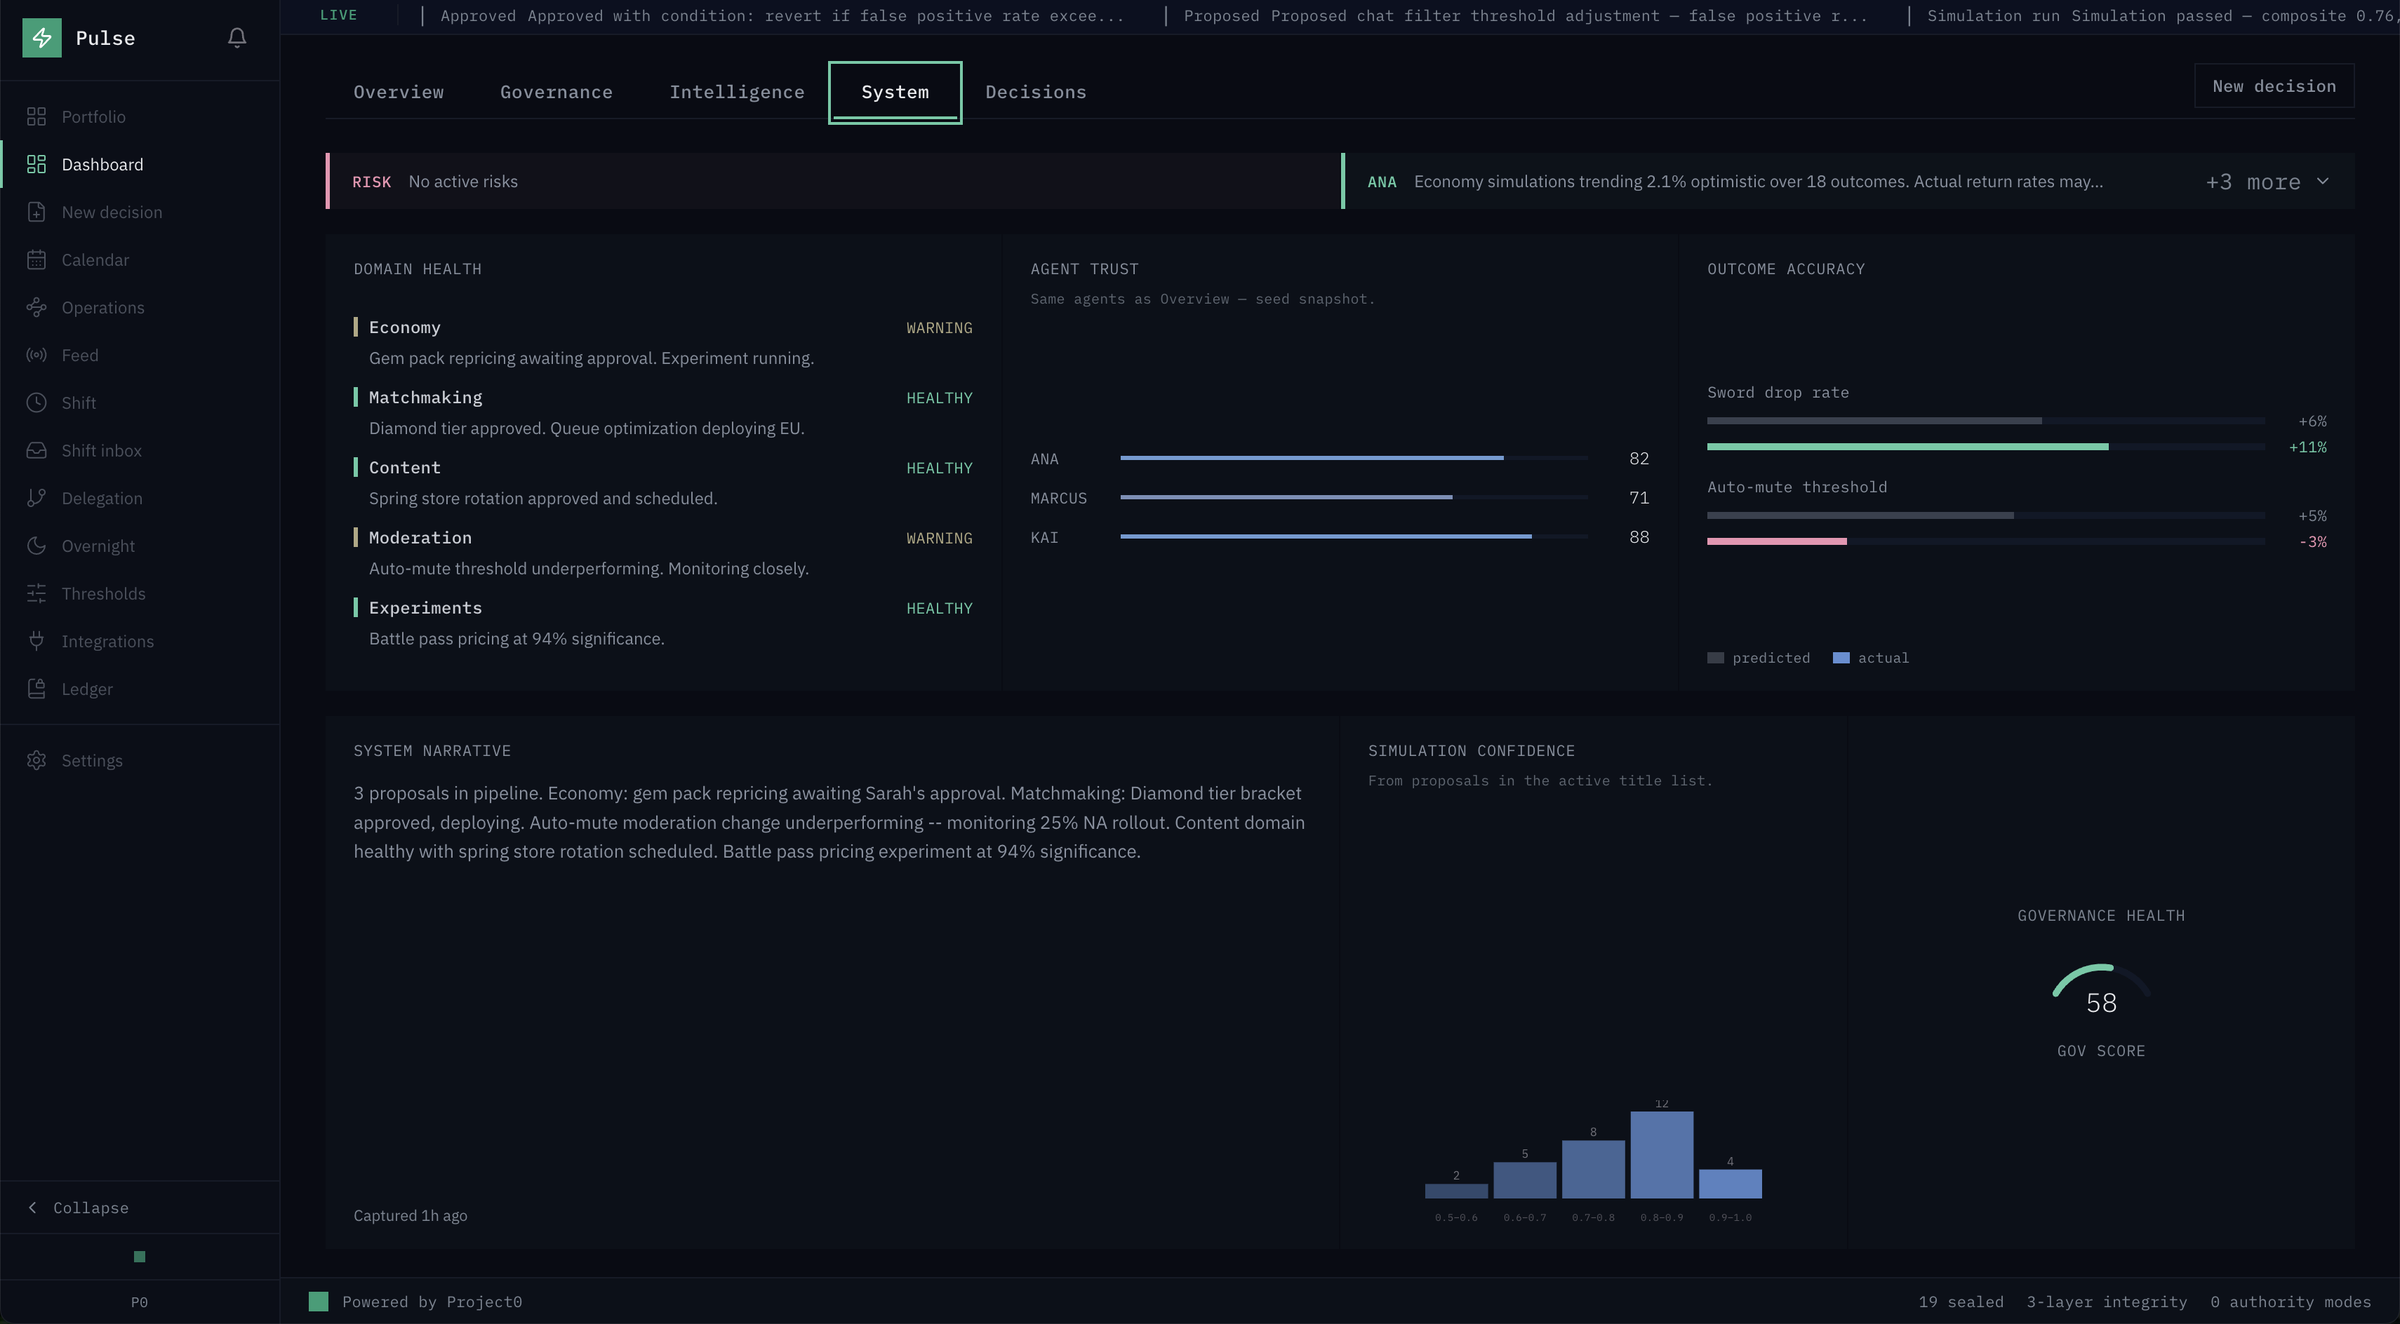2400x1324 pixels.
Task: Click the predicted legend swatch
Action: point(1716,658)
